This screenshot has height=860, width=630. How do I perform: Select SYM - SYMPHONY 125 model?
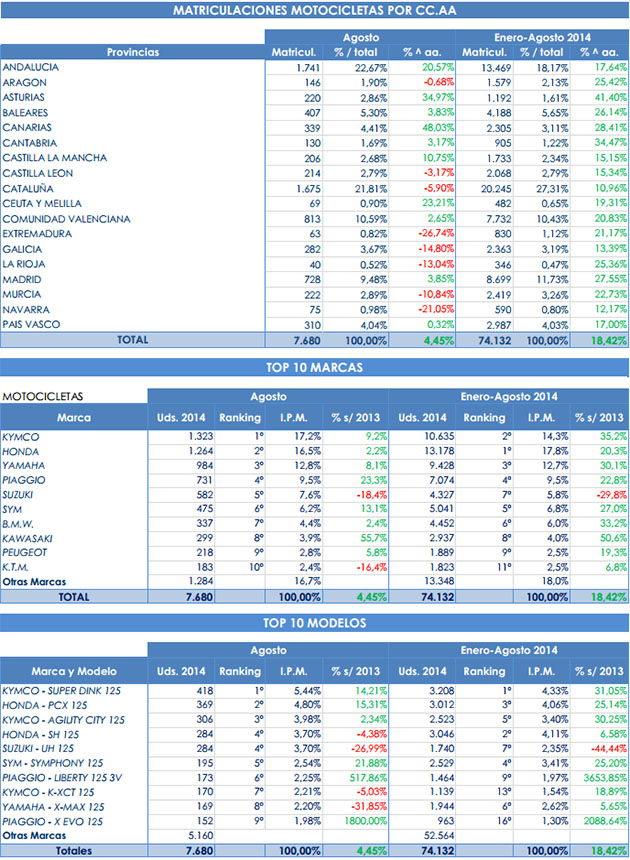(53, 763)
